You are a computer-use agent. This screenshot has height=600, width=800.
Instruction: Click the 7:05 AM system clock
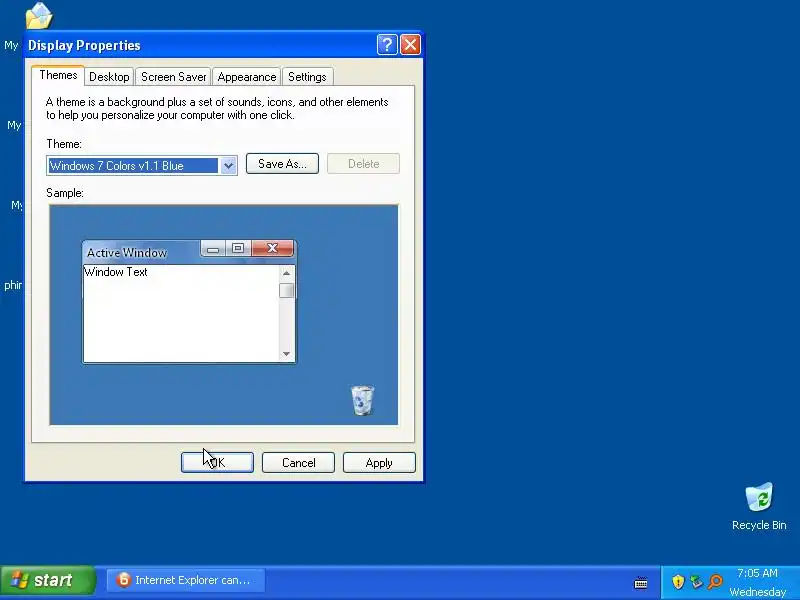758,573
